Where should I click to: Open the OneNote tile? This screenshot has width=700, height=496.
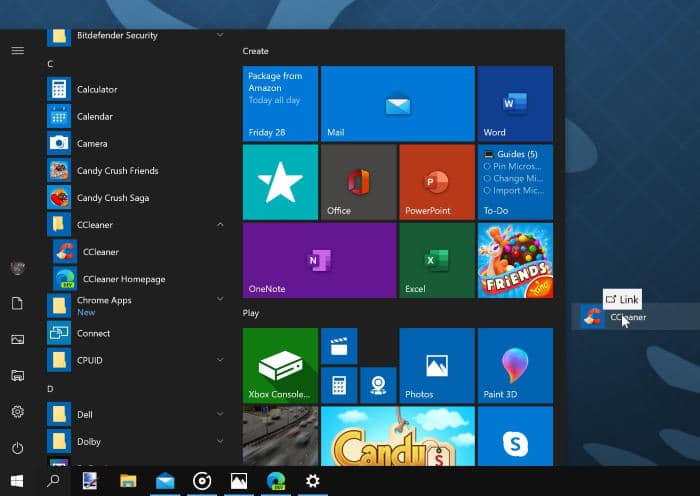tap(320, 260)
